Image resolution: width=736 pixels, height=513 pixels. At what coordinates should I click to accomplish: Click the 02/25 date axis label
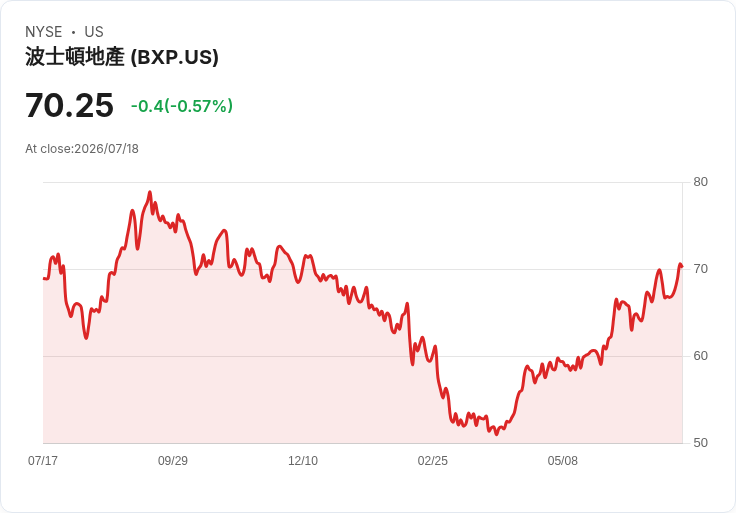[433, 460]
